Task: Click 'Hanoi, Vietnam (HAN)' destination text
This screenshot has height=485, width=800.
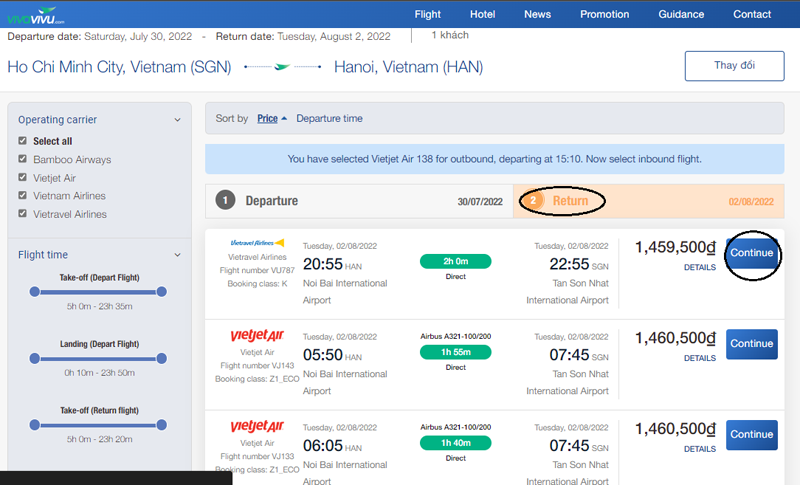Action: point(408,67)
